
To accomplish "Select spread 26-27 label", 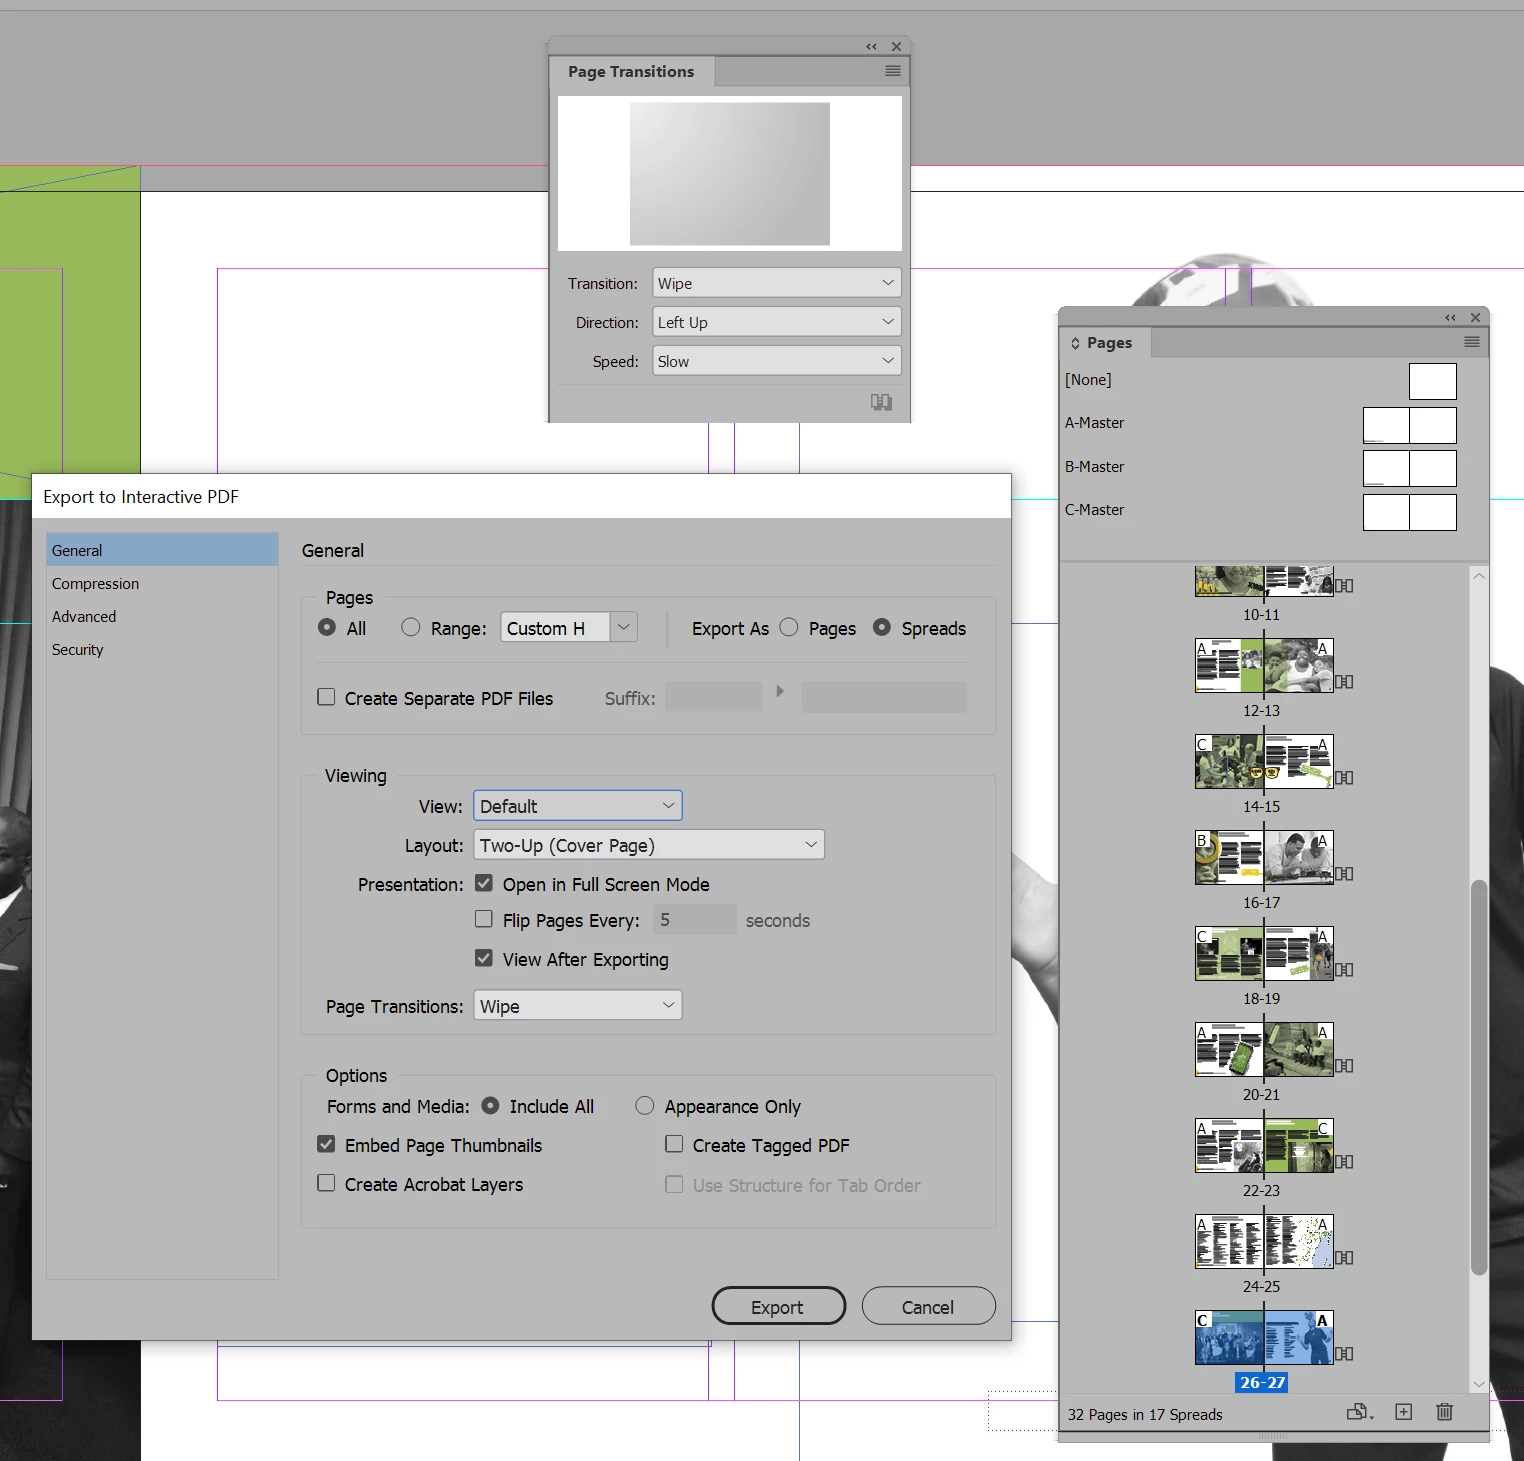I will (x=1262, y=1382).
